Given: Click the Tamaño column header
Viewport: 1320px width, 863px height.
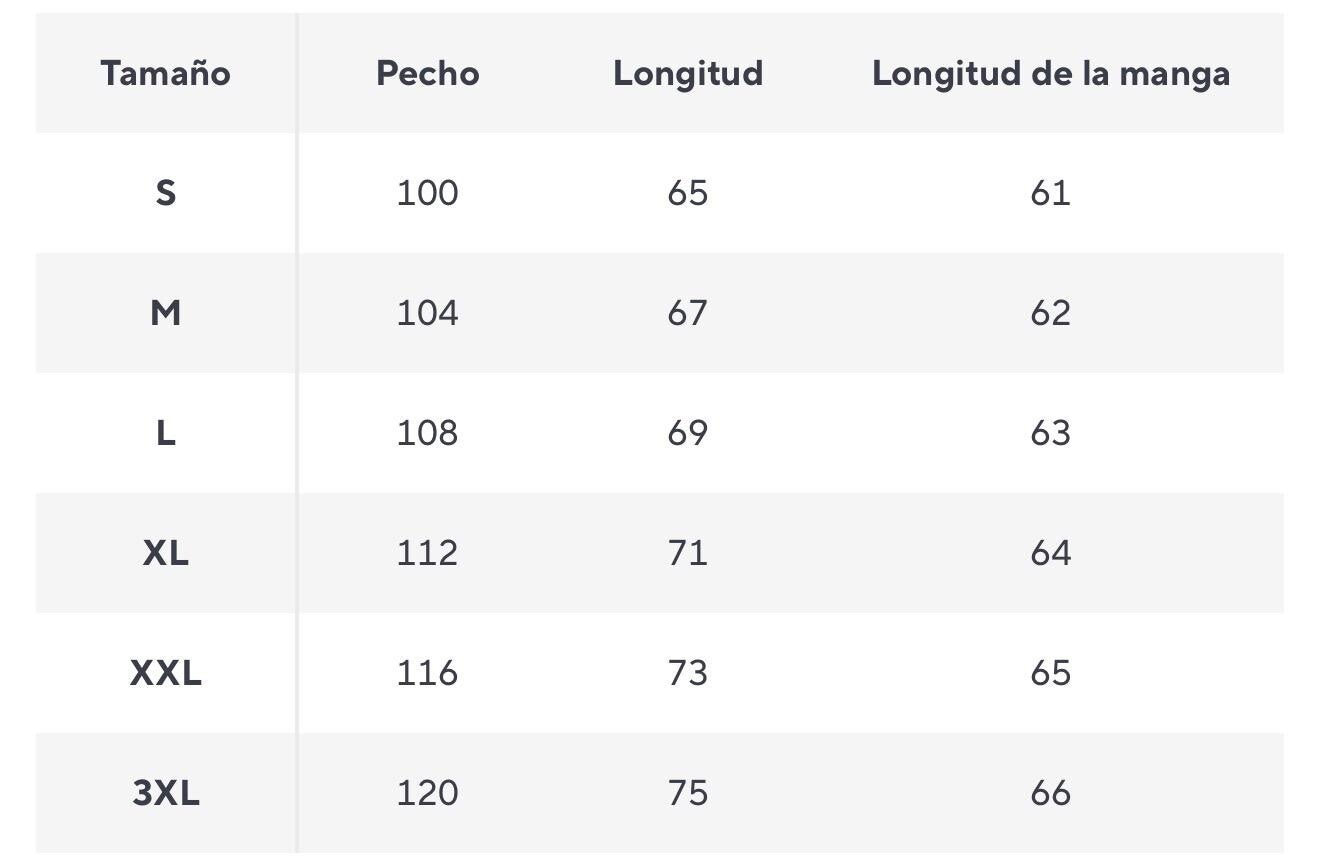Looking at the screenshot, I should pyautogui.click(x=165, y=73).
